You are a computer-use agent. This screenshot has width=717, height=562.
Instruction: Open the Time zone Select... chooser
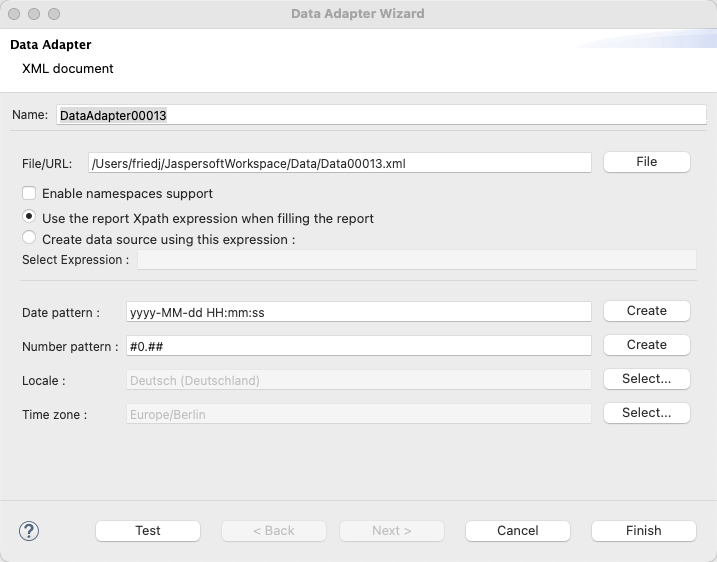(x=646, y=413)
